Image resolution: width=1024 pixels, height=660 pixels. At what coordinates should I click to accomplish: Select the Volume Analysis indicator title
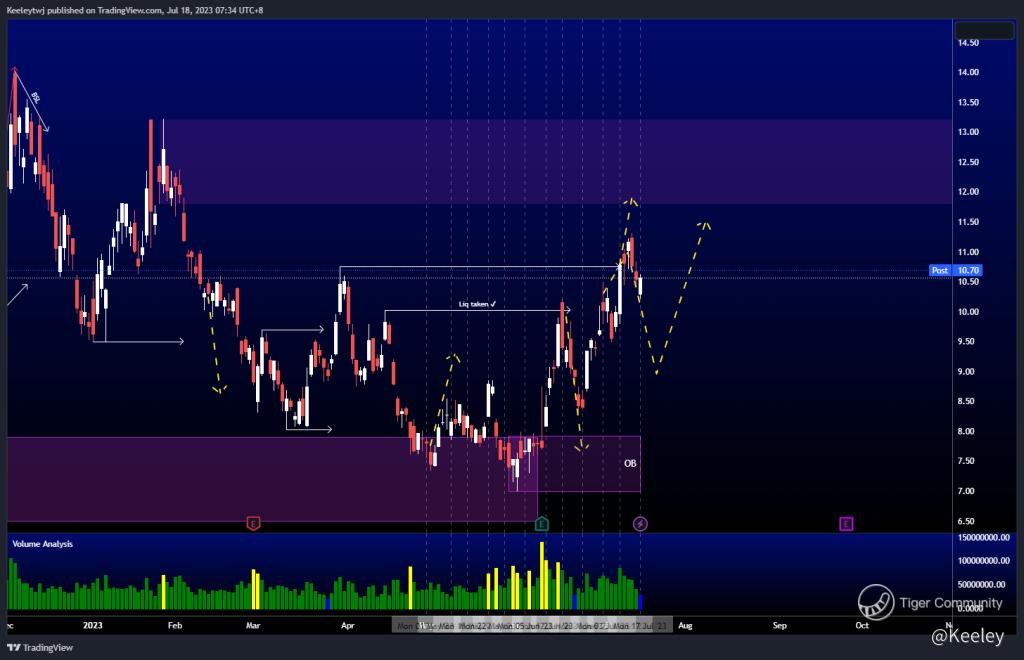[42, 544]
